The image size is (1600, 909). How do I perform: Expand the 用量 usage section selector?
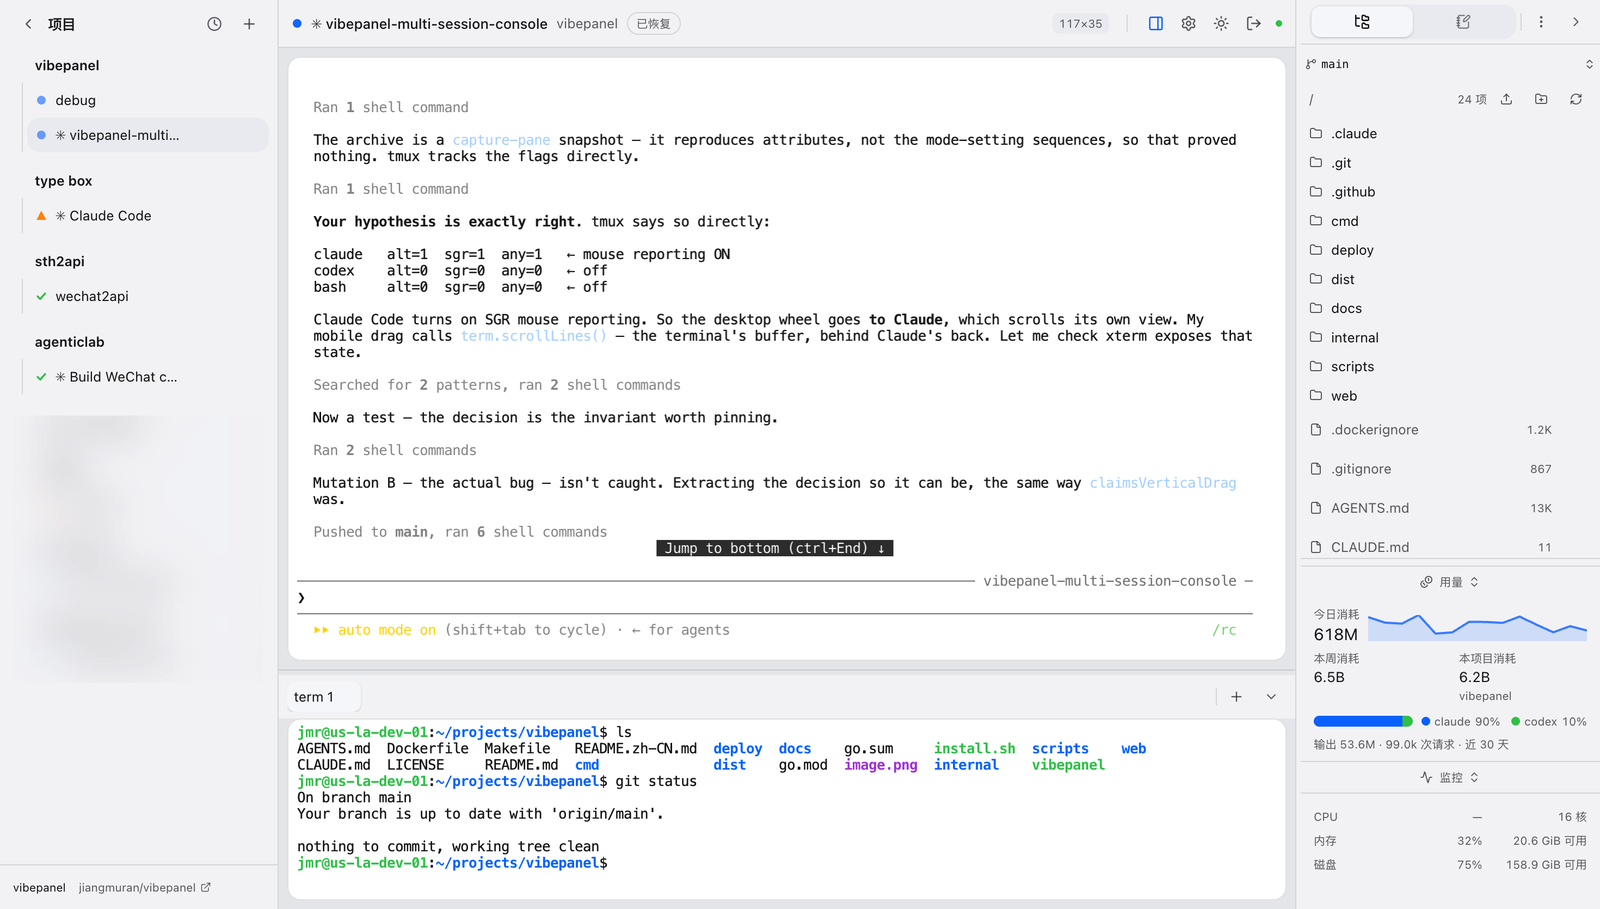(x=1450, y=582)
